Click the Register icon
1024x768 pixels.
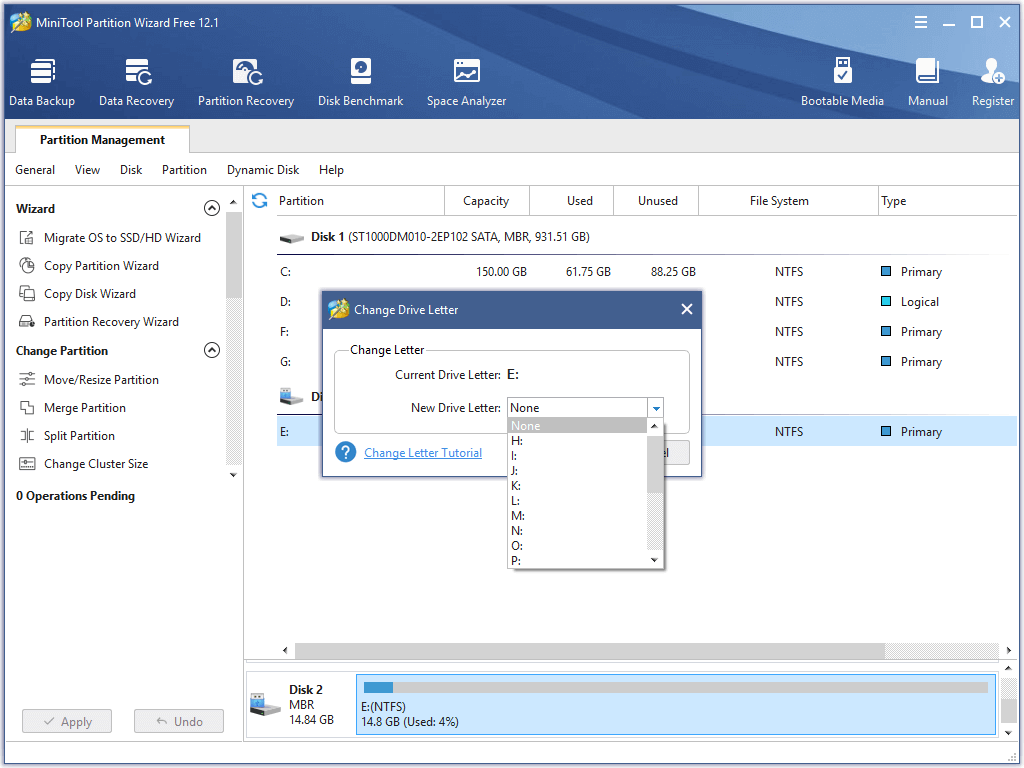(x=993, y=82)
